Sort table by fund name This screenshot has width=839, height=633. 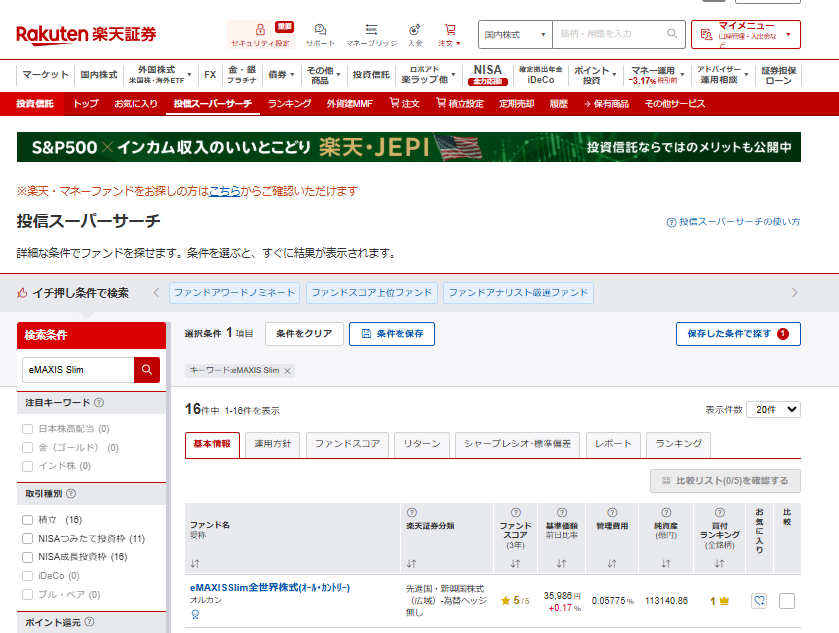tap(195, 563)
